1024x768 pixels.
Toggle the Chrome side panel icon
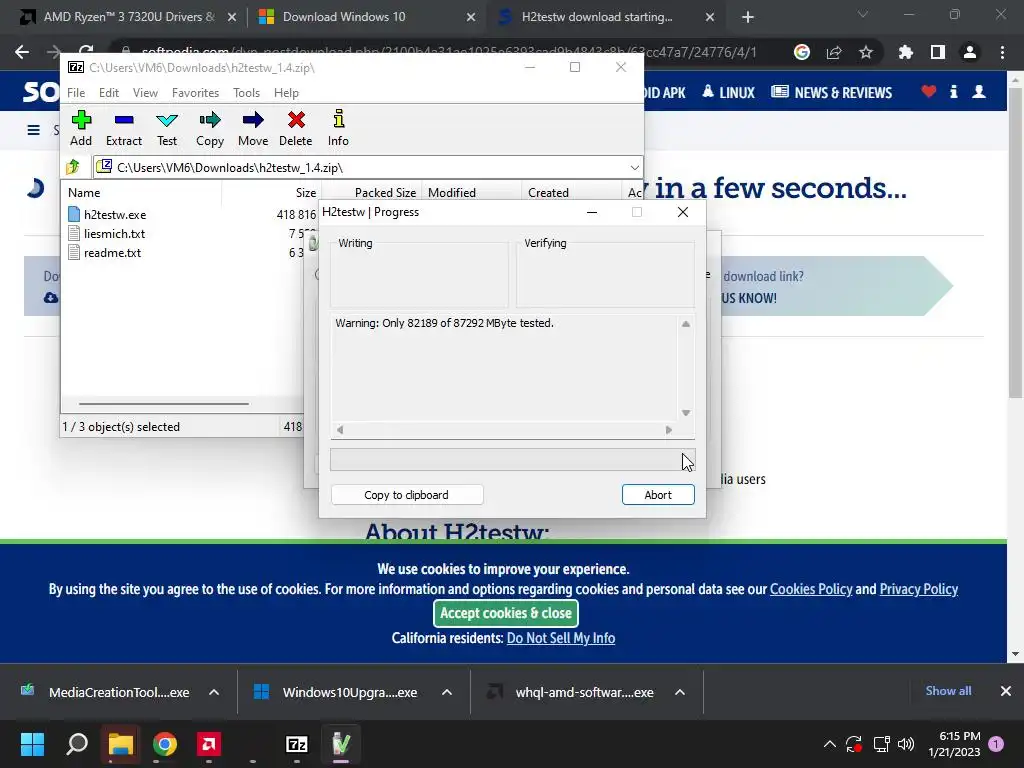[x=938, y=52]
